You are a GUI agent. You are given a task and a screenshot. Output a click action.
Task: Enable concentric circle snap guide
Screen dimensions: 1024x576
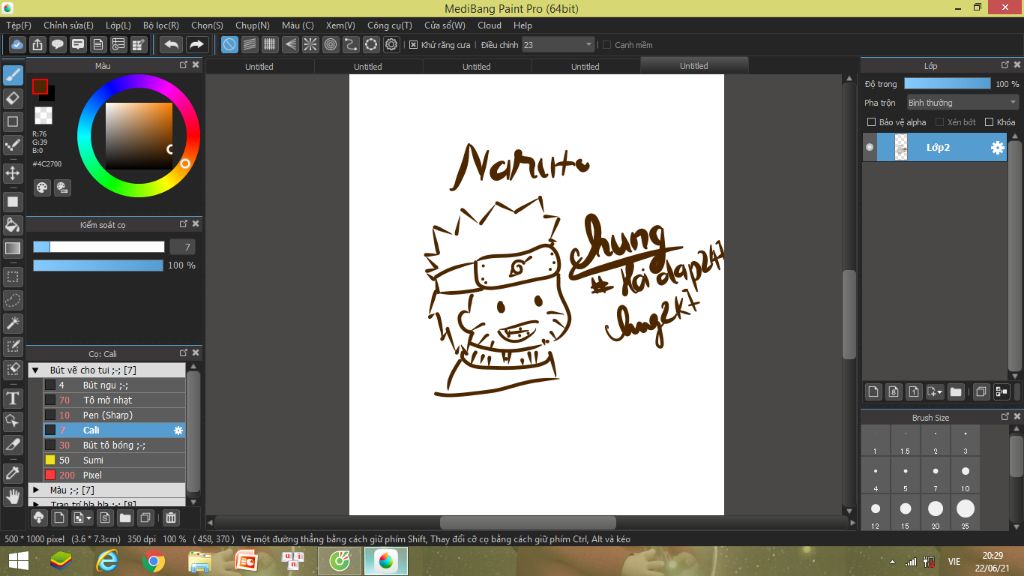[330, 44]
